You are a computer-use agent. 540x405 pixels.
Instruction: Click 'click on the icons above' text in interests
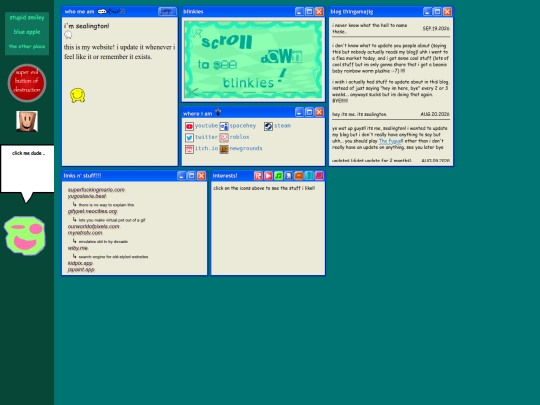pyautogui.click(x=264, y=188)
